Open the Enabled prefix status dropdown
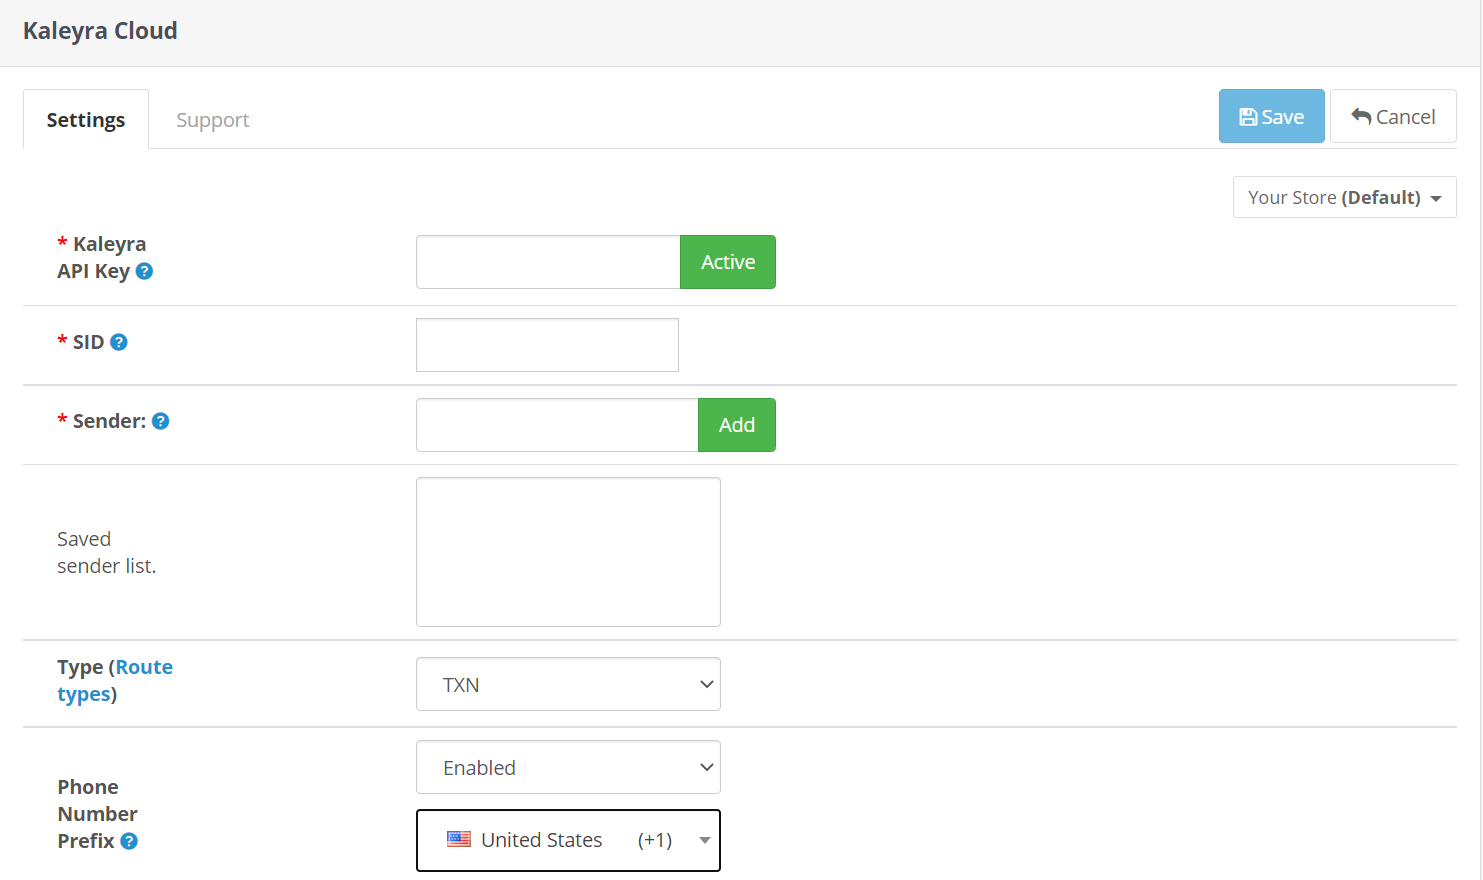The image size is (1483, 880). (x=568, y=767)
